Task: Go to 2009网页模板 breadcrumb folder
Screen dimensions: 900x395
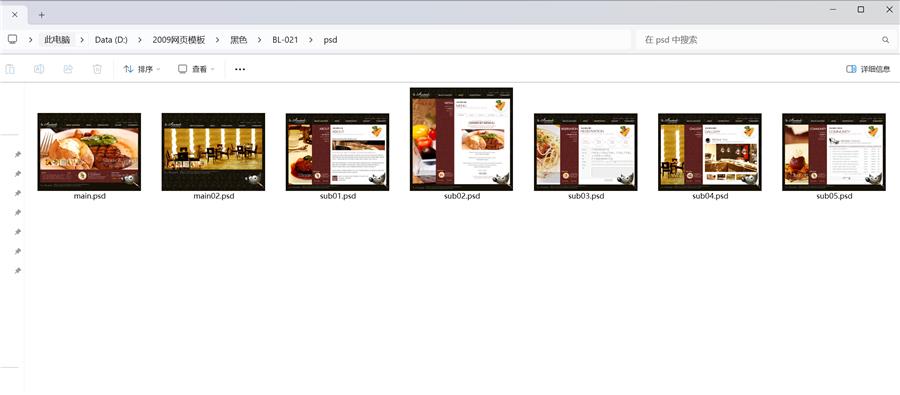Action: pos(179,40)
